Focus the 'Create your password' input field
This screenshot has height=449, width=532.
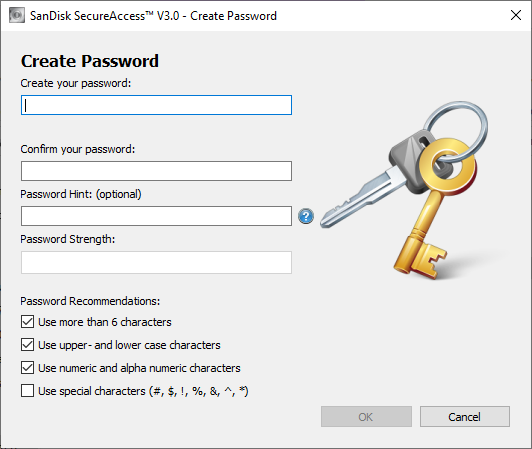pos(156,105)
